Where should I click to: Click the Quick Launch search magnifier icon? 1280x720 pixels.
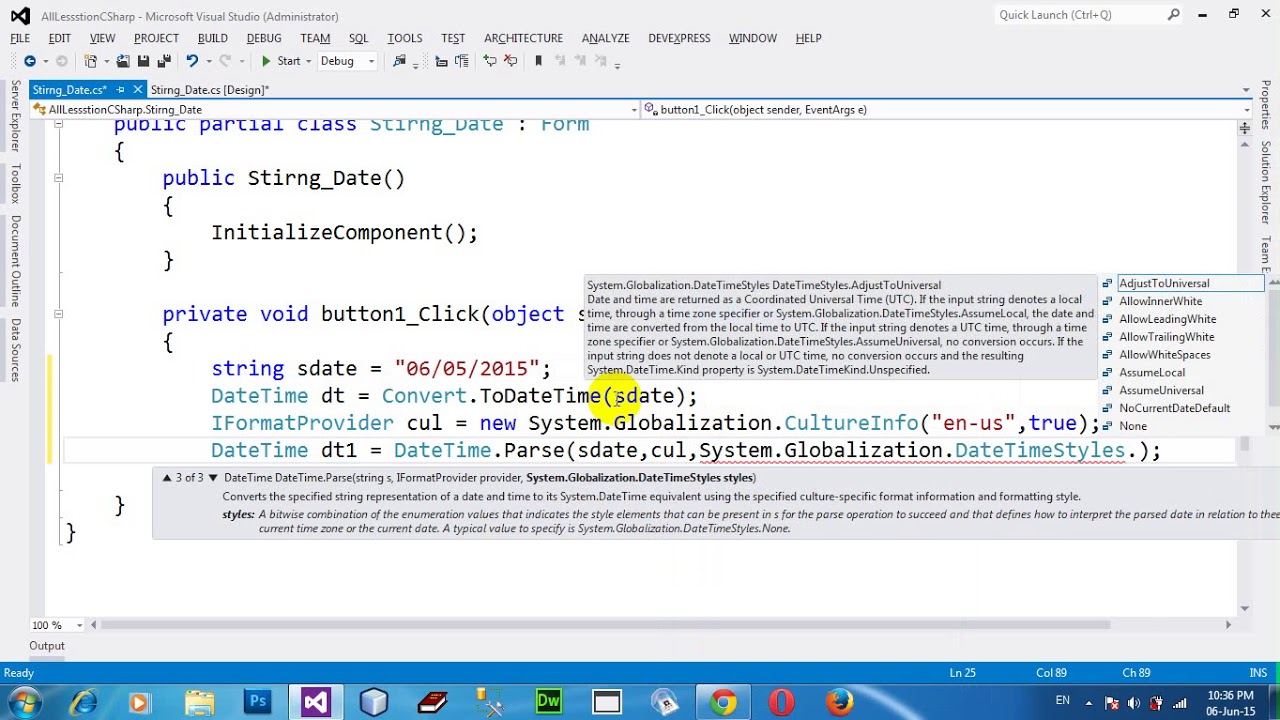tap(1174, 15)
